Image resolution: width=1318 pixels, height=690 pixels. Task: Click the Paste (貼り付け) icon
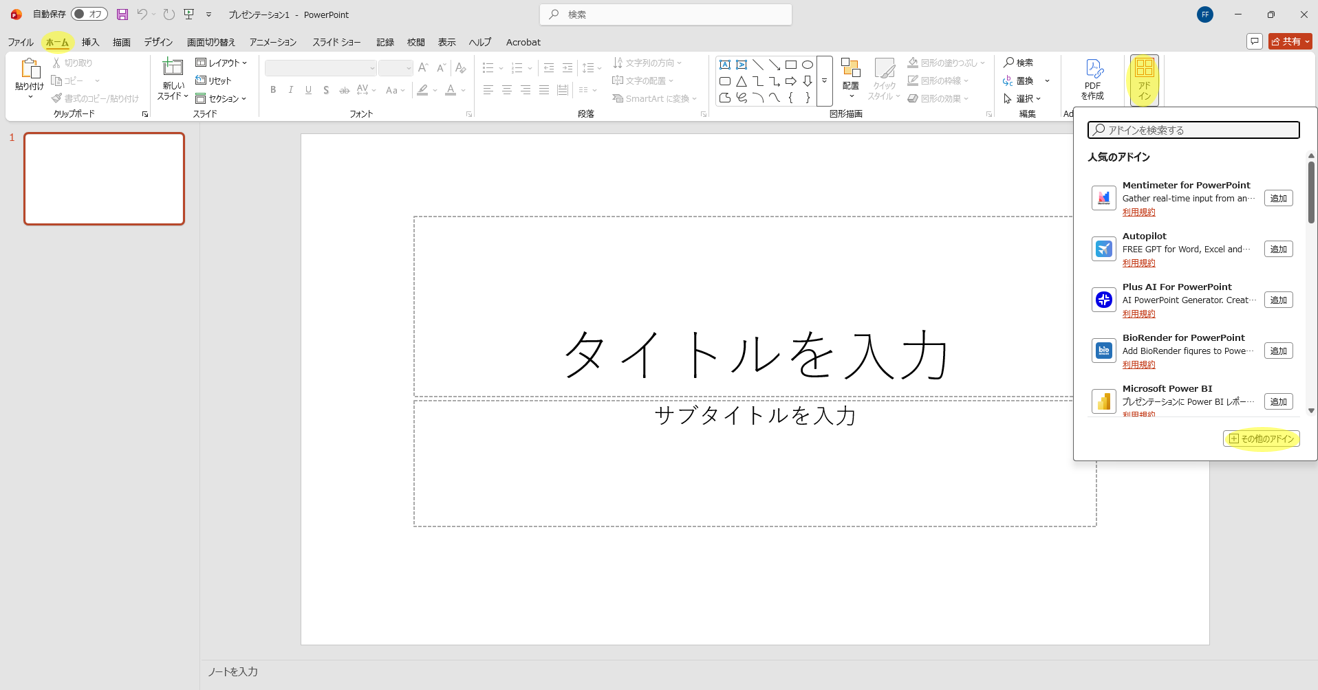pyautogui.click(x=30, y=70)
